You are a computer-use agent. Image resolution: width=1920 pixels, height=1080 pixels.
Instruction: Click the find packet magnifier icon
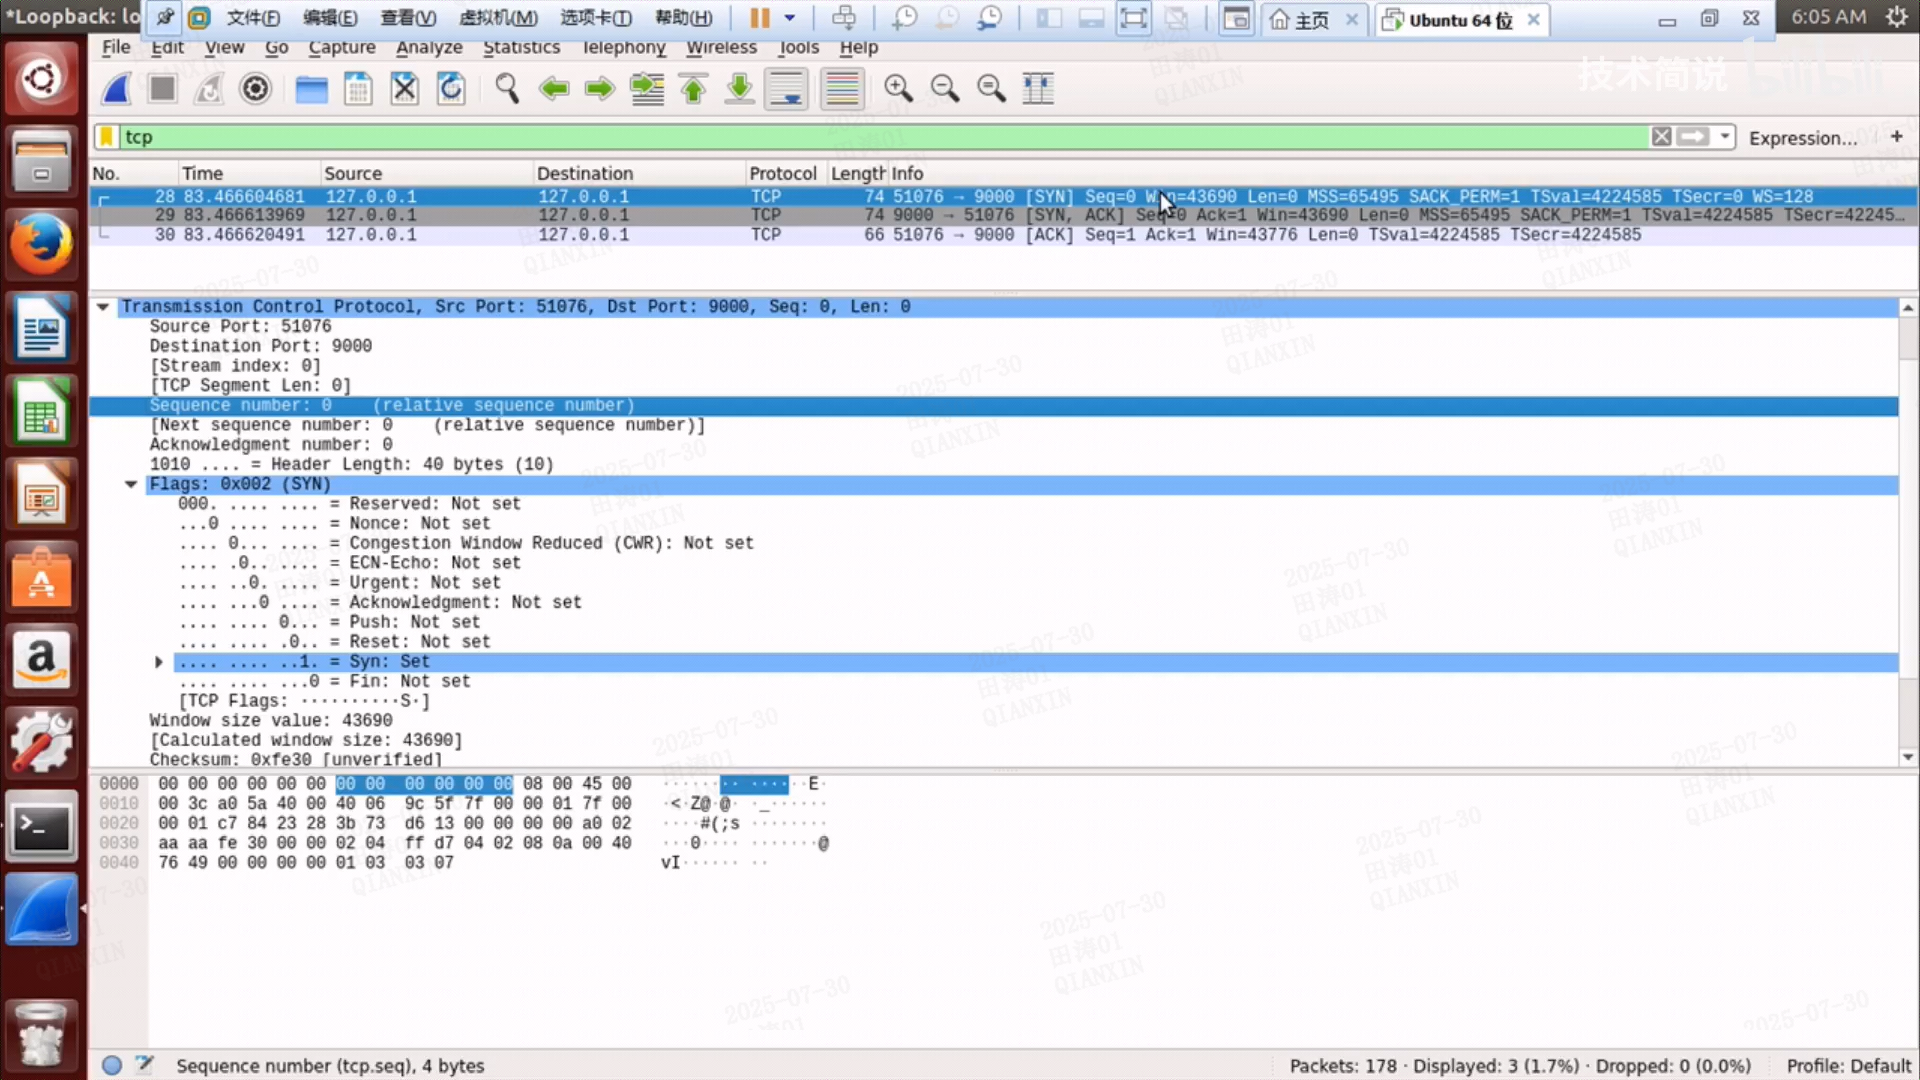pos(507,89)
